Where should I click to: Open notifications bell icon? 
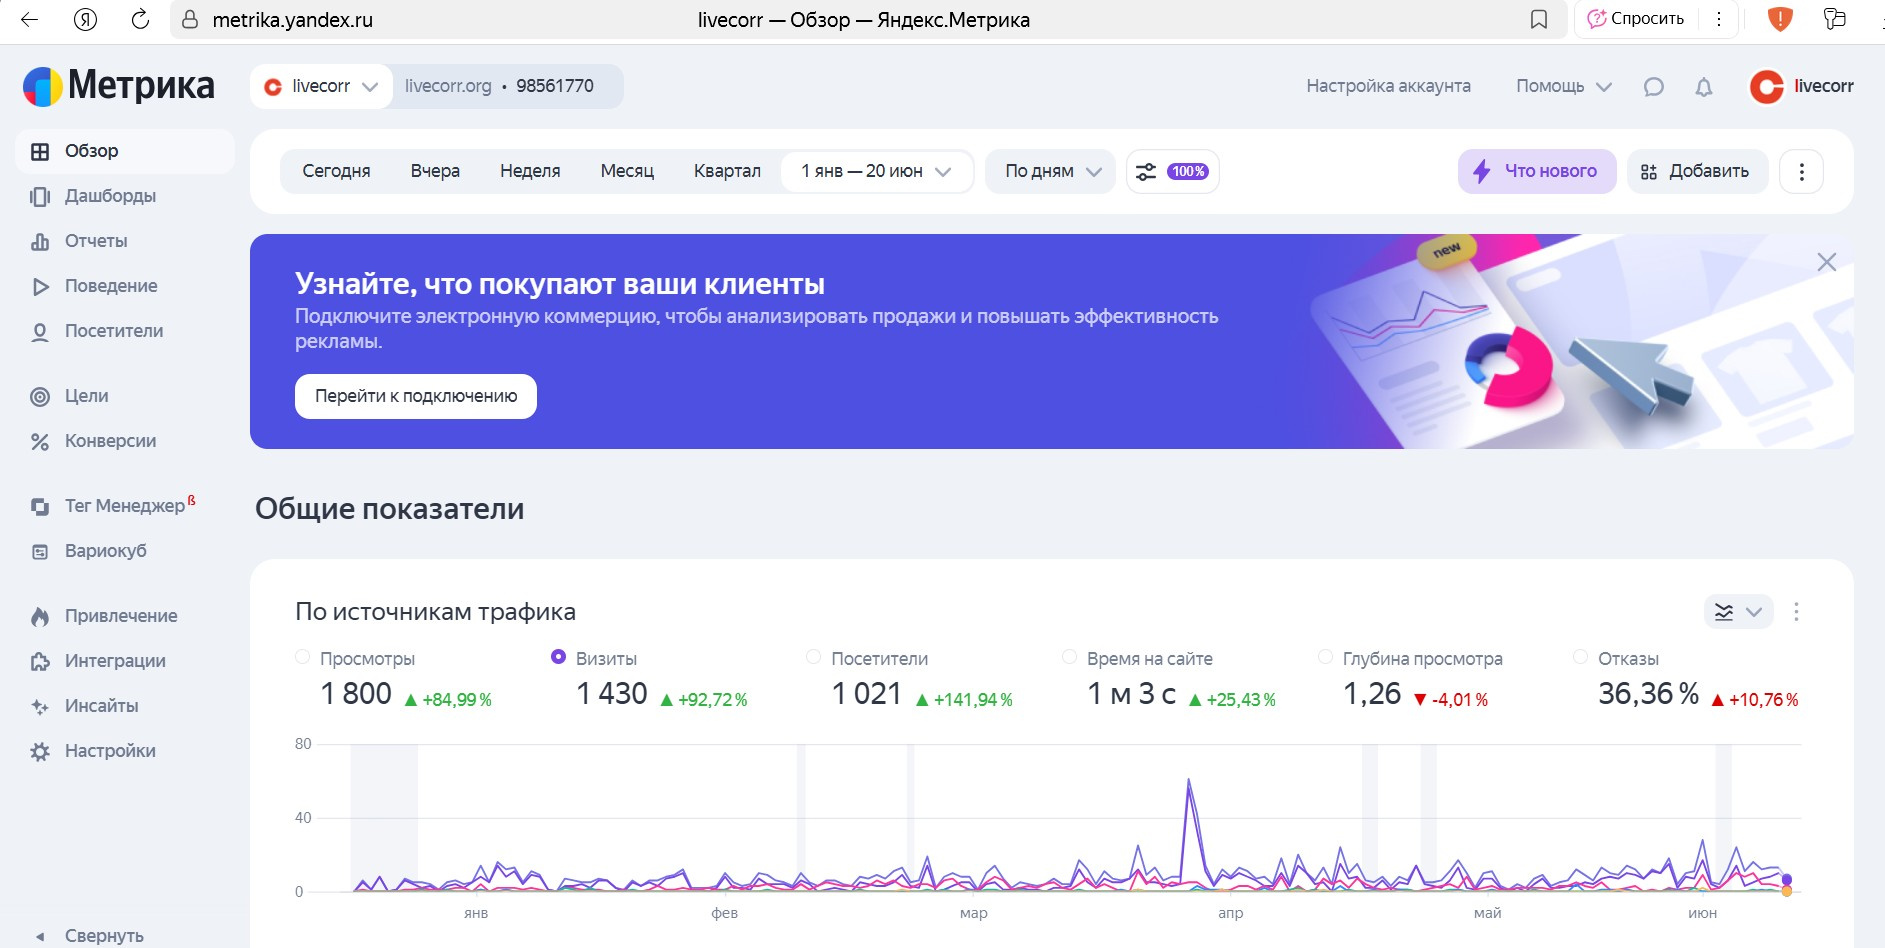[x=1704, y=87]
